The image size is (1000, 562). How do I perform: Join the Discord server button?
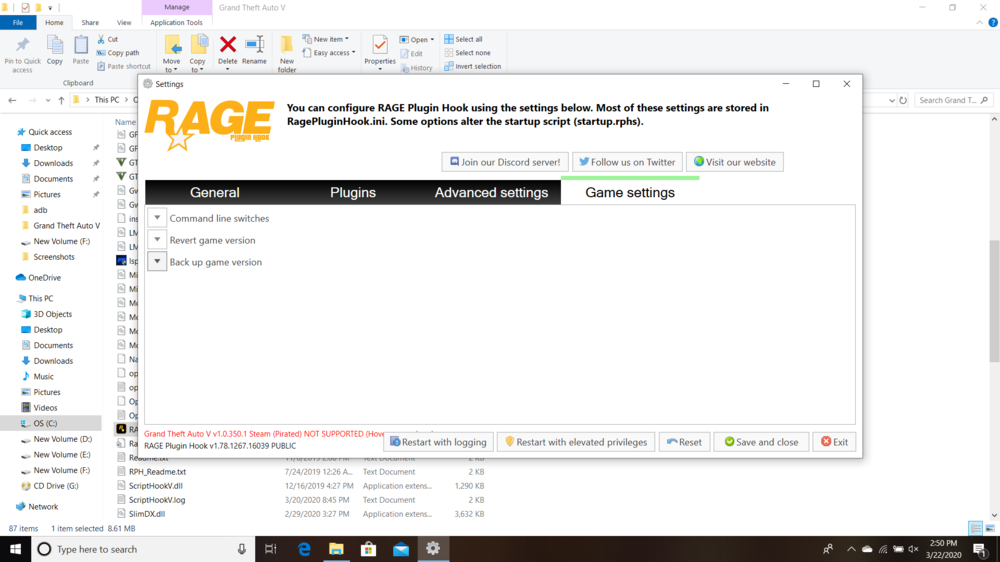tap(504, 162)
